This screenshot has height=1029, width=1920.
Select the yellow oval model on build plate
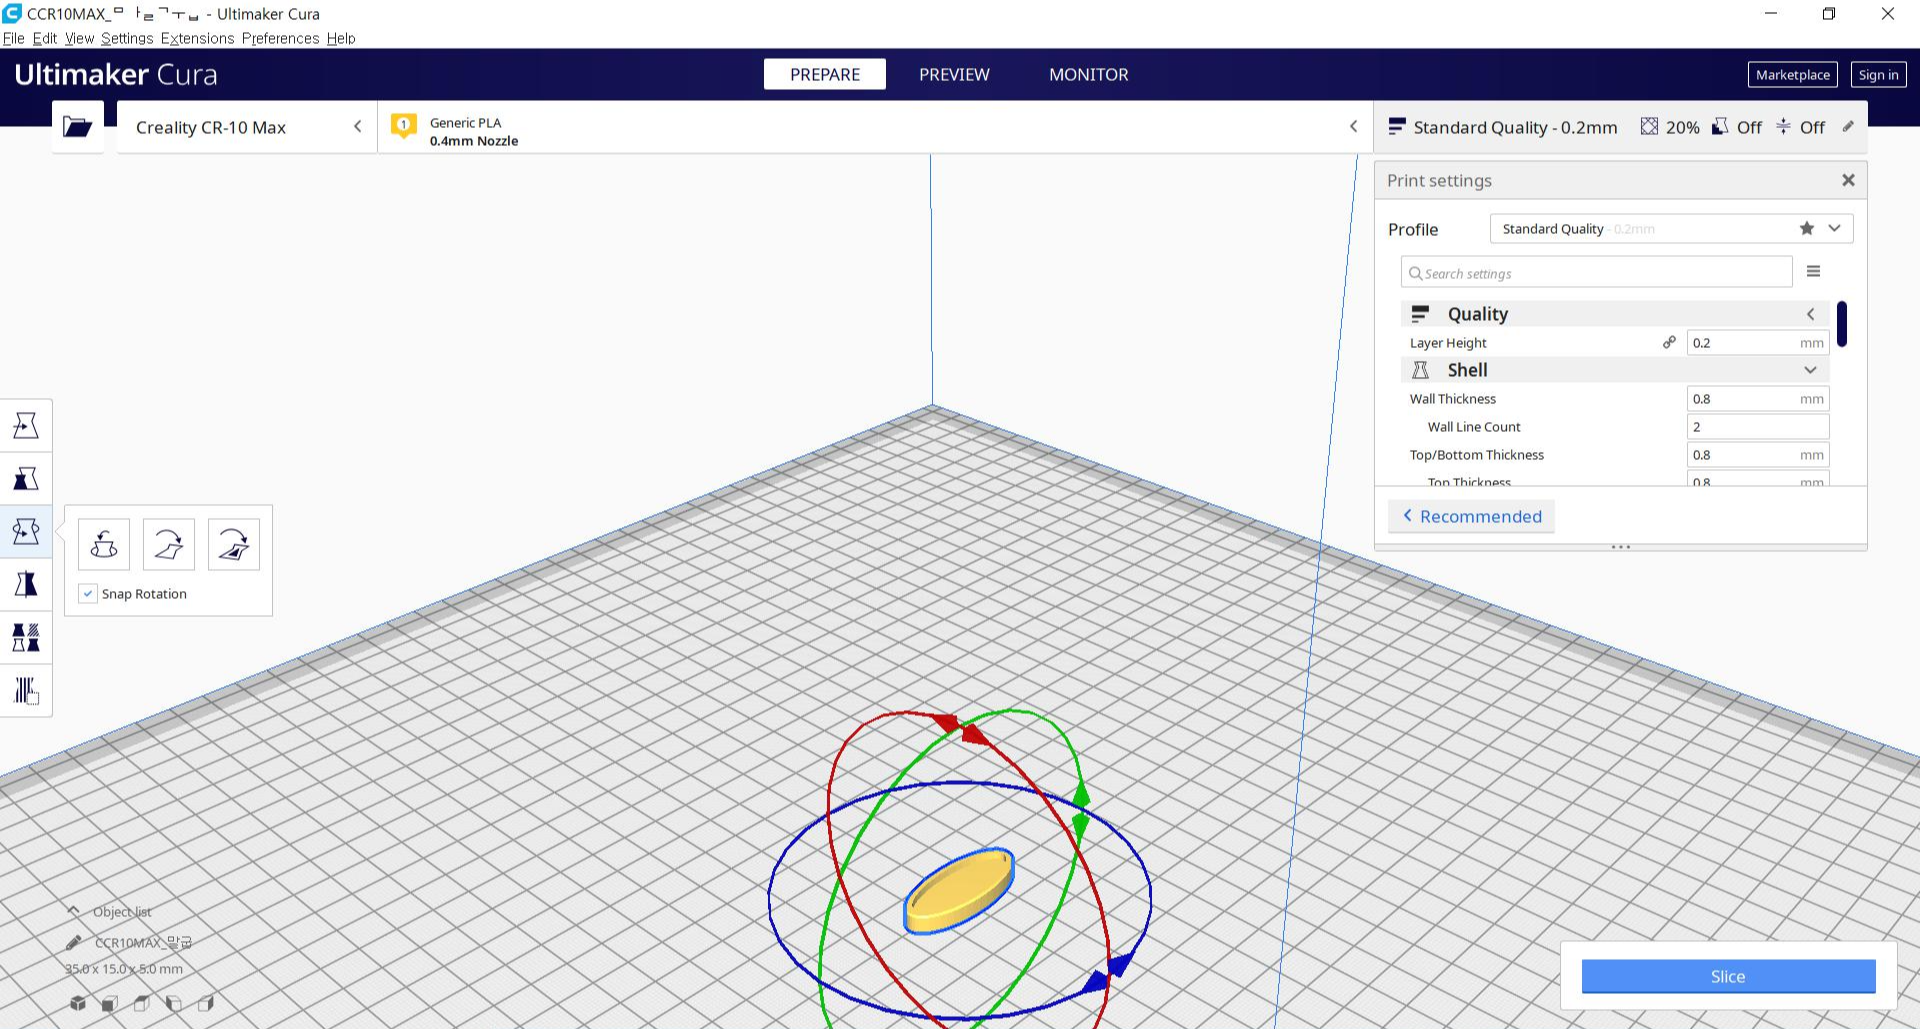click(x=959, y=891)
